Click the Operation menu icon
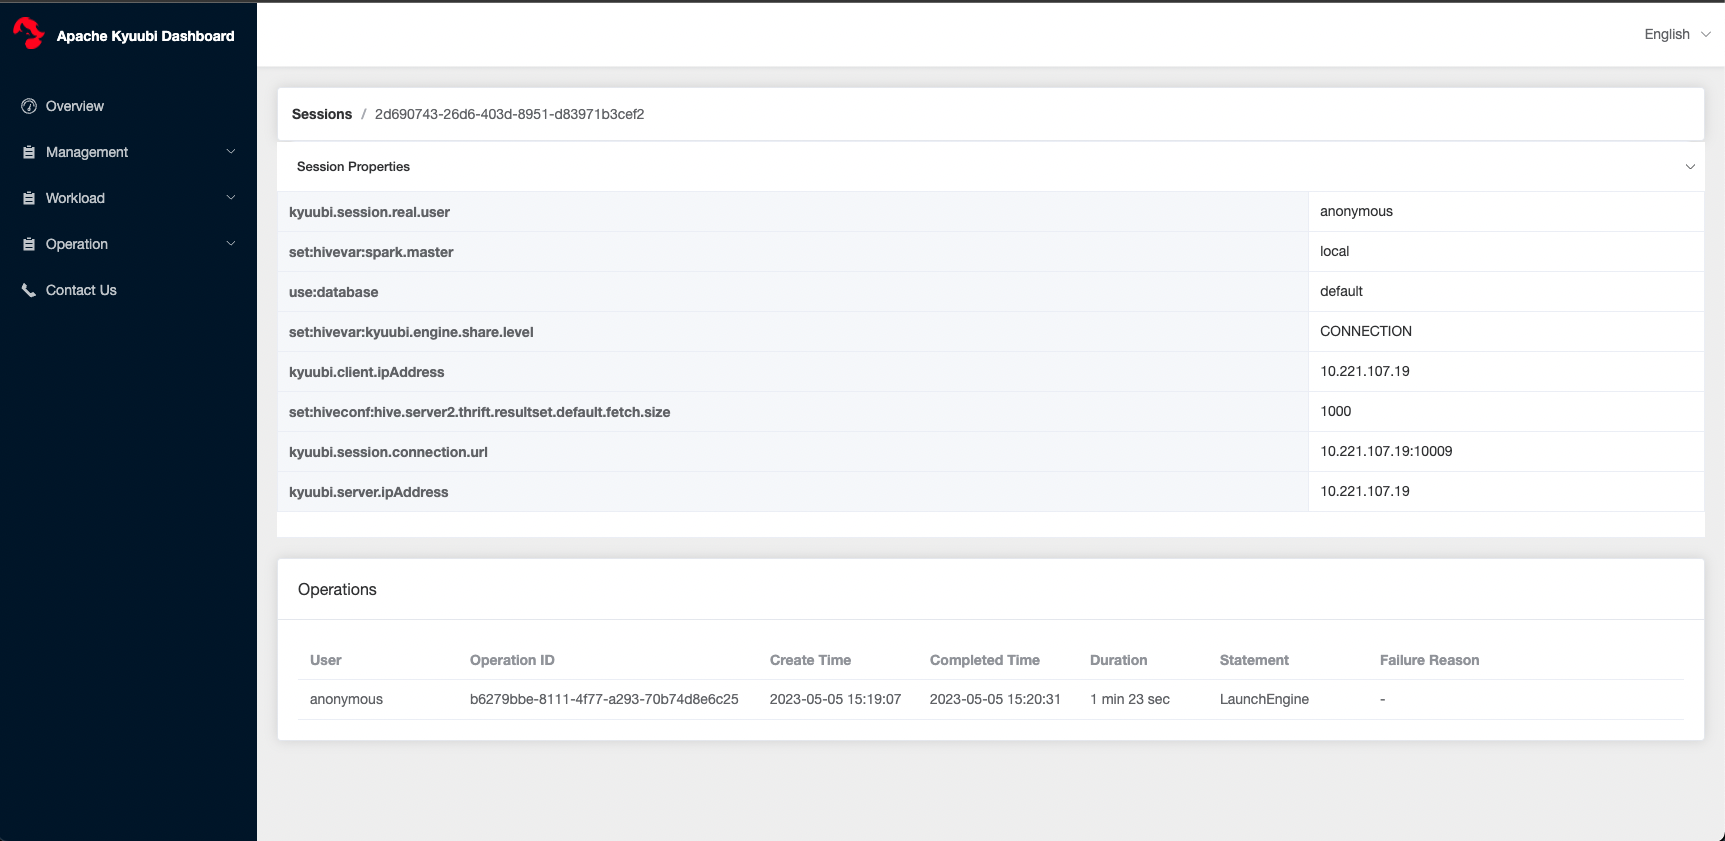The width and height of the screenshot is (1725, 841). (29, 244)
